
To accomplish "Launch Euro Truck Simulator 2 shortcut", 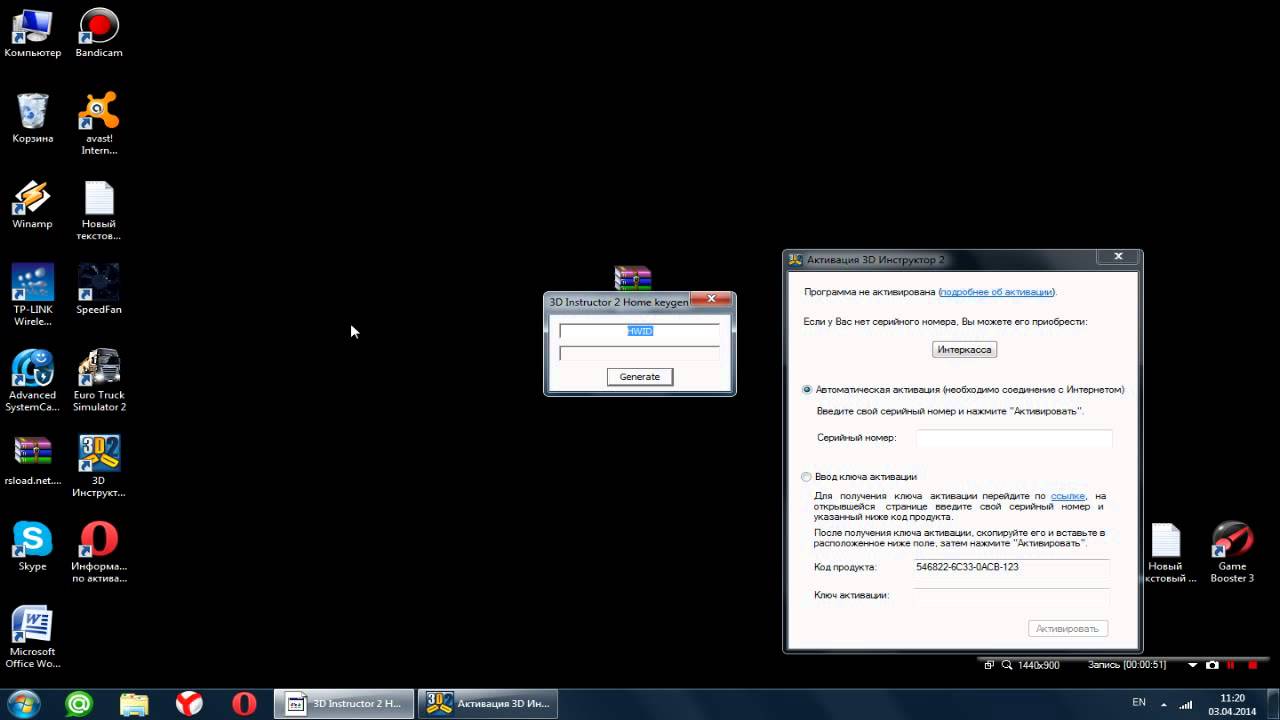I will (99, 381).
